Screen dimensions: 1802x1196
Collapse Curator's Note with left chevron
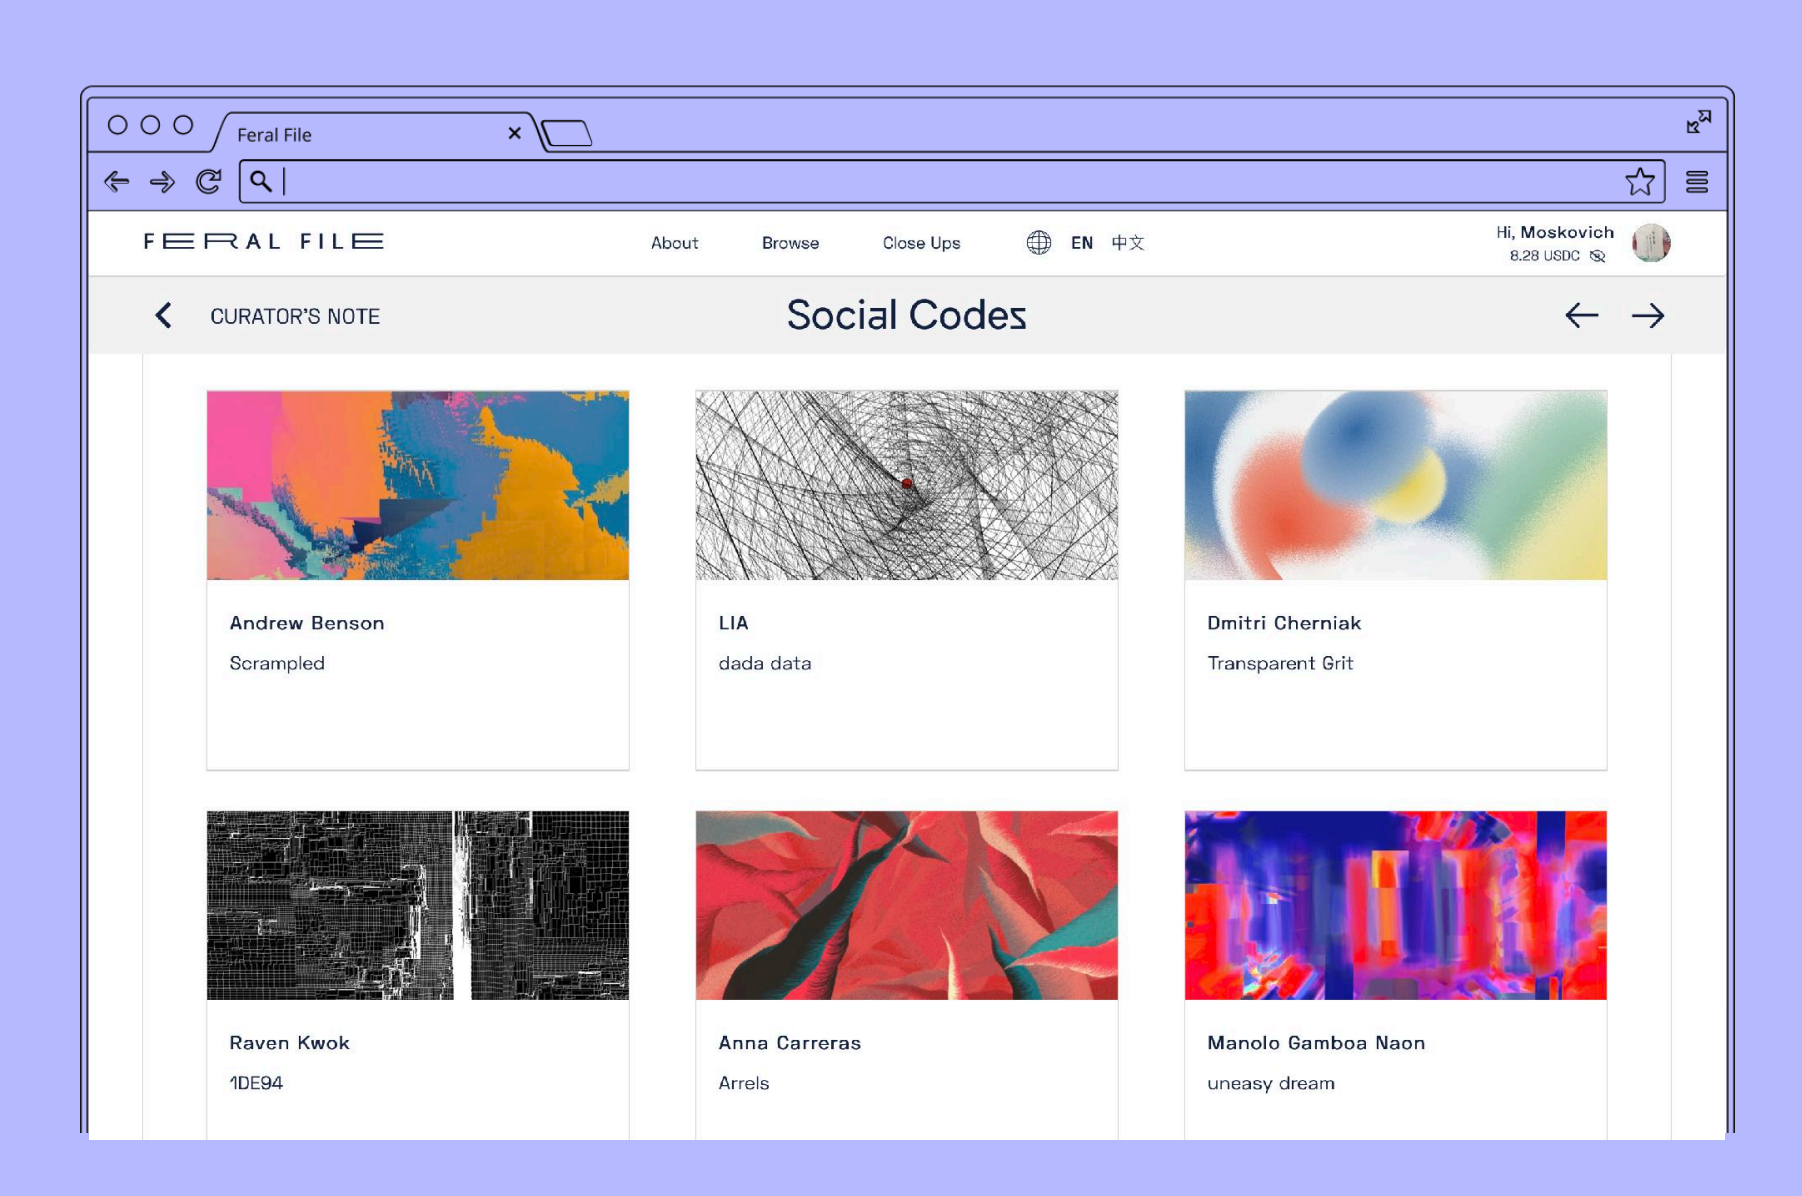[x=164, y=316]
